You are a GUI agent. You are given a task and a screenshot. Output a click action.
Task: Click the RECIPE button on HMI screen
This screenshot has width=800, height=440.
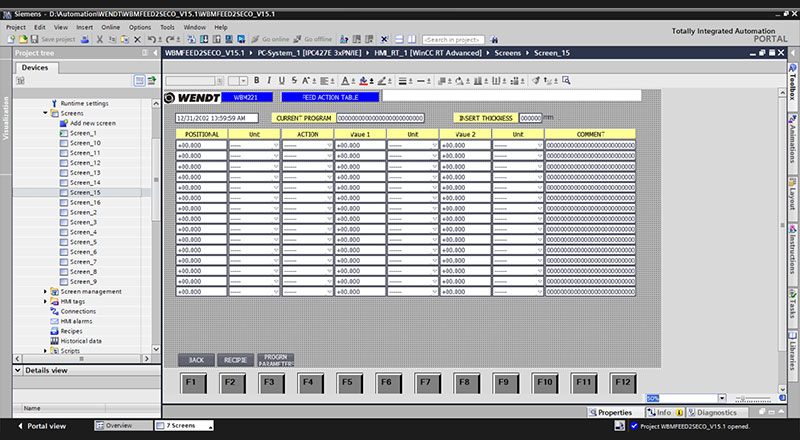click(x=236, y=360)
